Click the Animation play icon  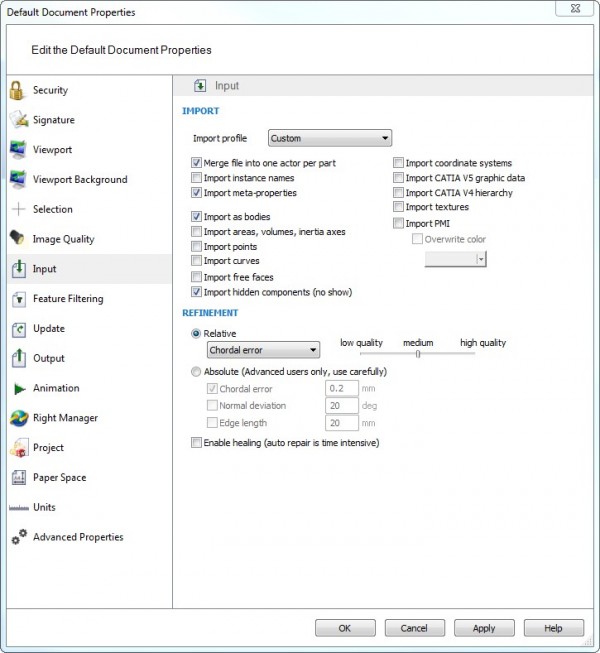pos(19,389)
